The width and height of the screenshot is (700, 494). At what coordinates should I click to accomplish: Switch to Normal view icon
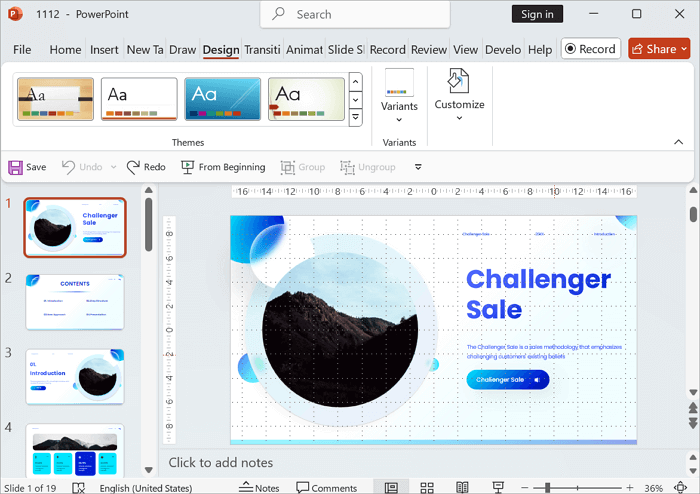(x=391, y=488)
